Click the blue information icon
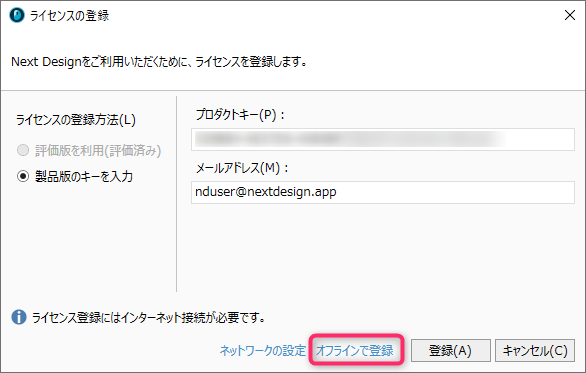Viewport: 586px width, 373px height. coord(19,317)
